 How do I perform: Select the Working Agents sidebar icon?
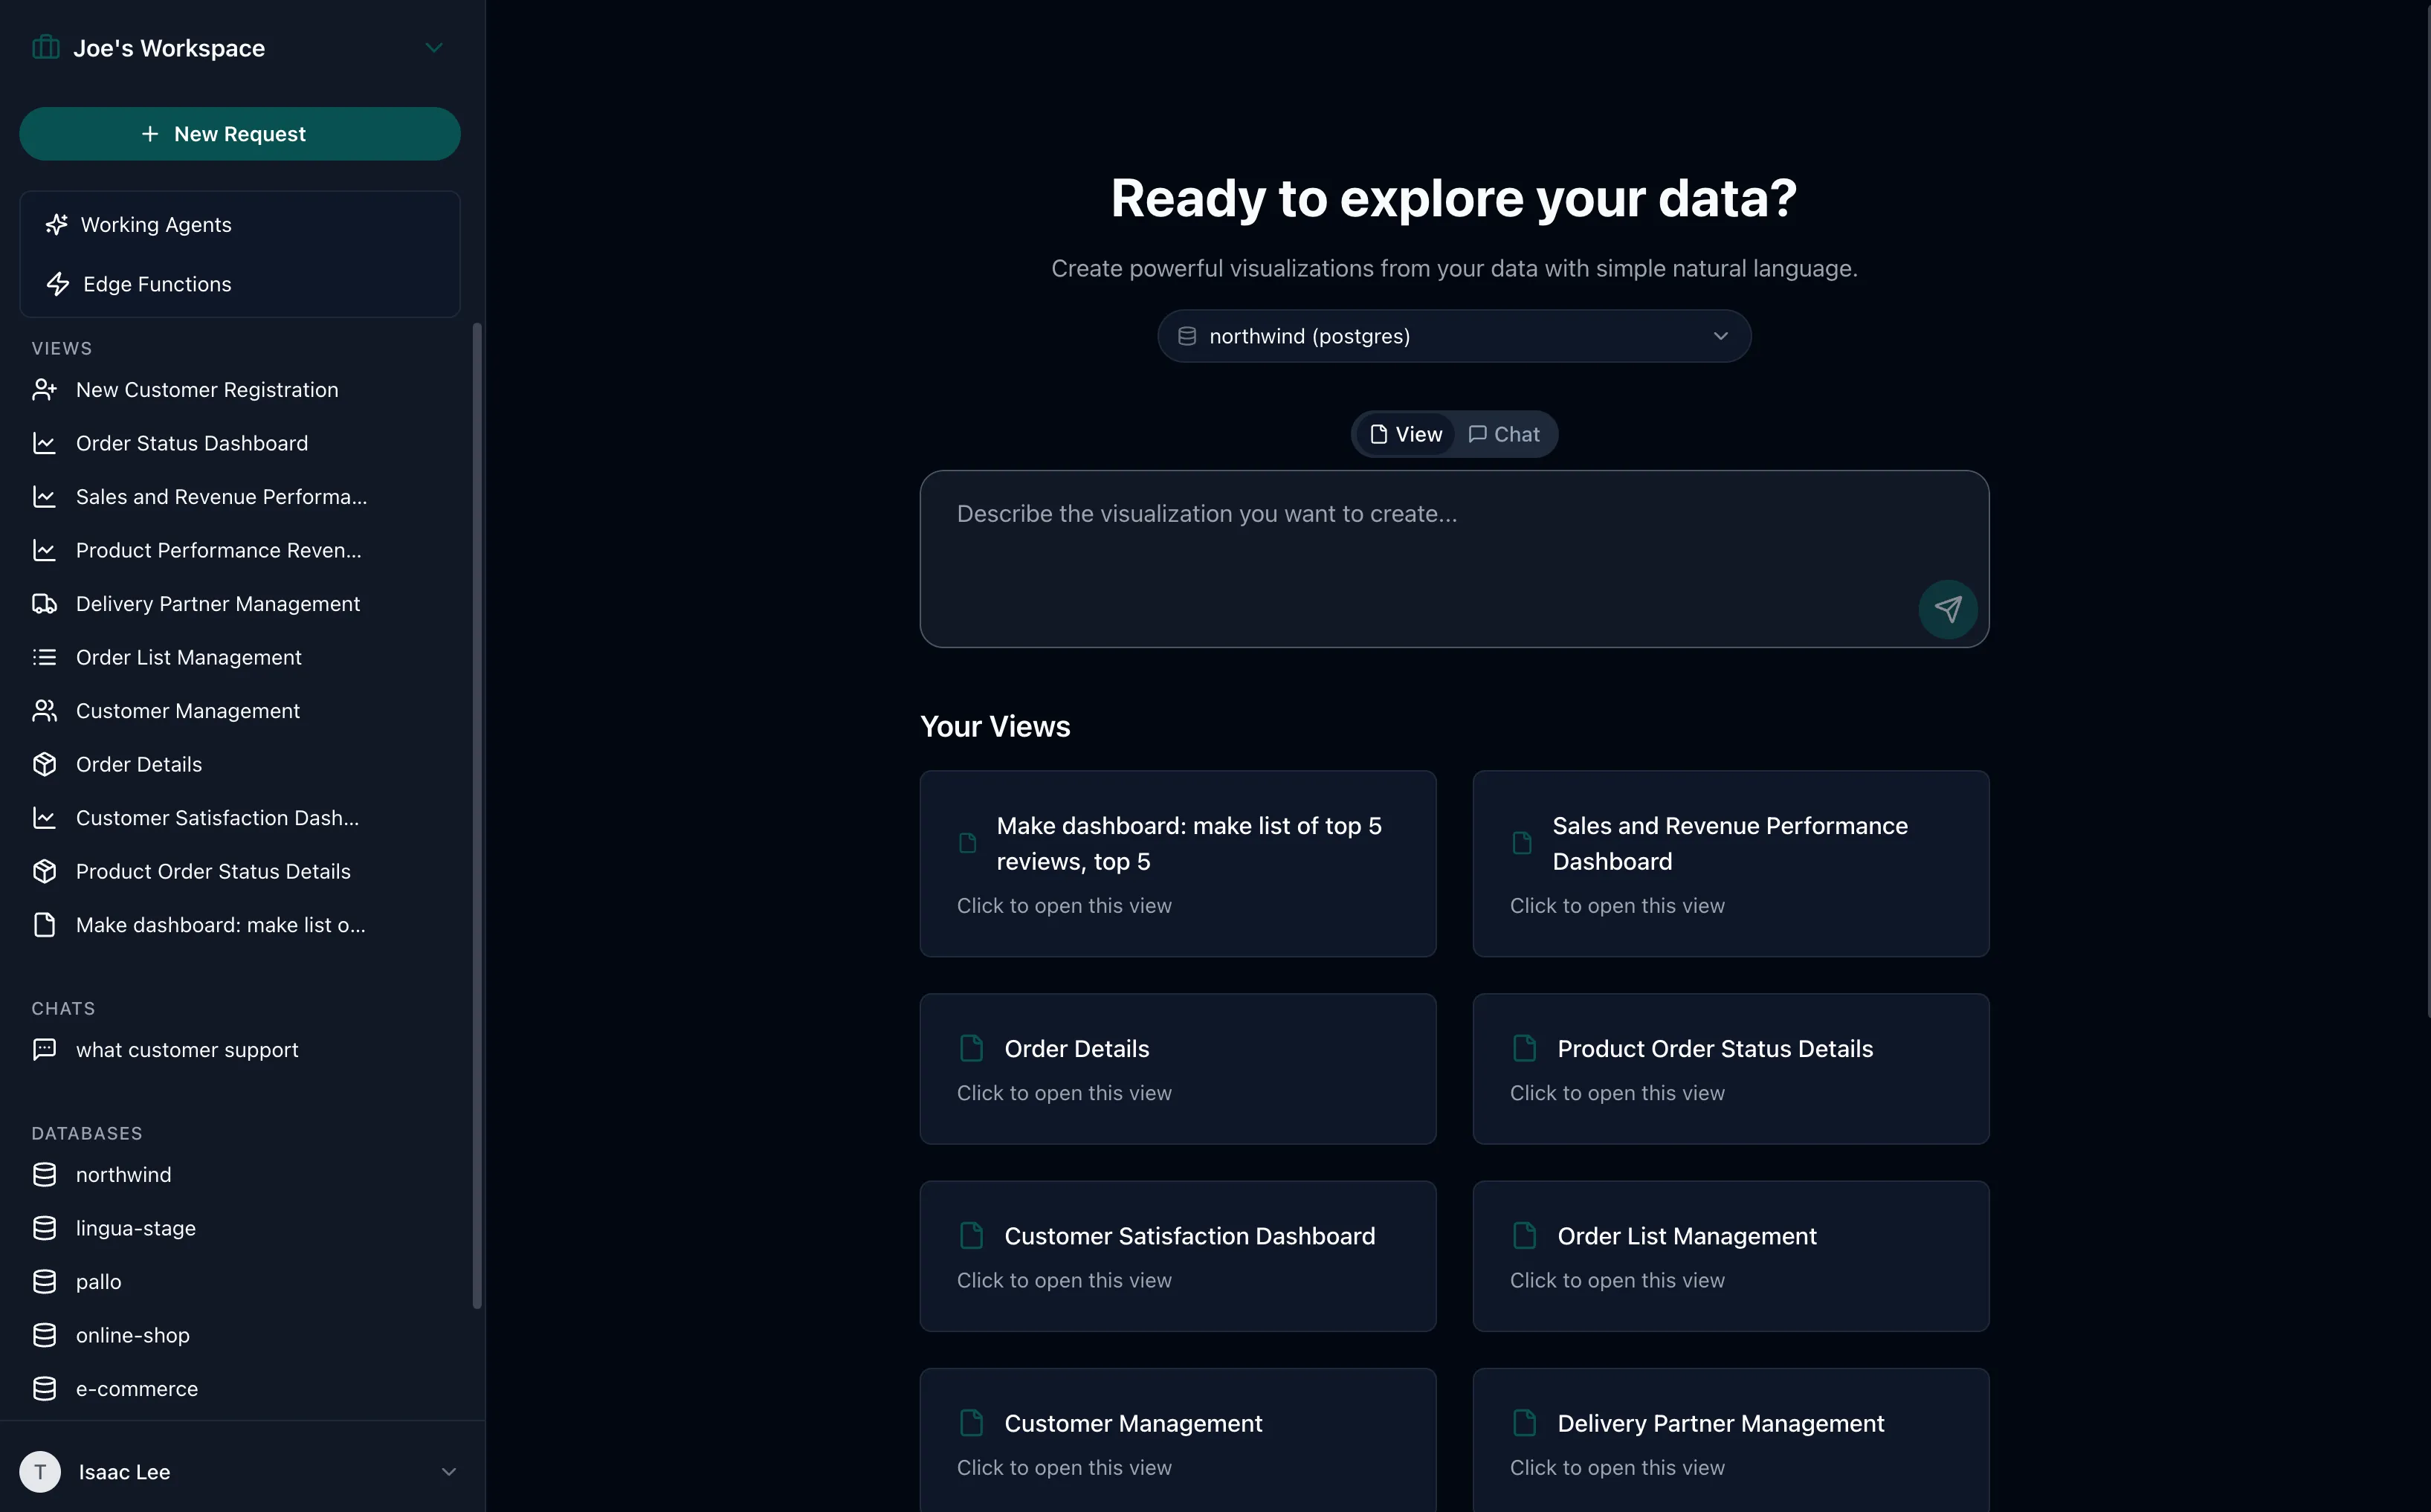(57, 224)
